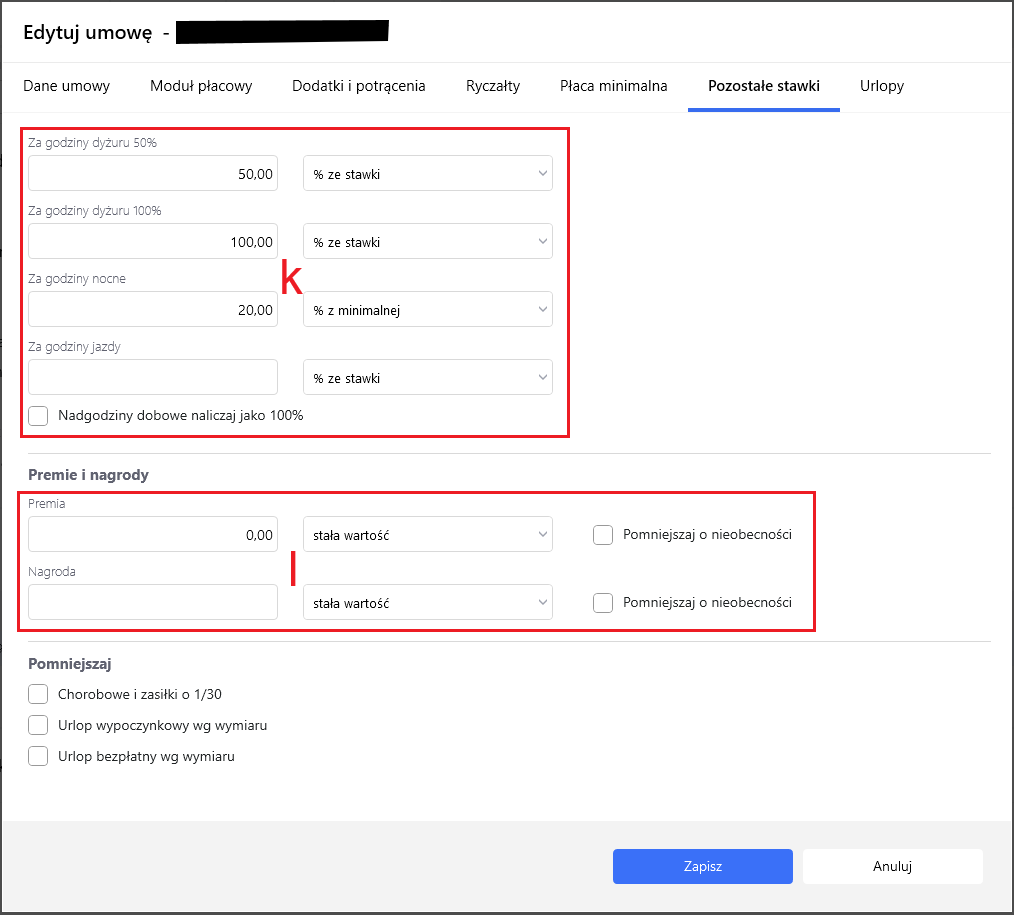Open the Za godziny jazdy unit dropdown
This screenshot has height=915, width=1014.
click(427, 378)
